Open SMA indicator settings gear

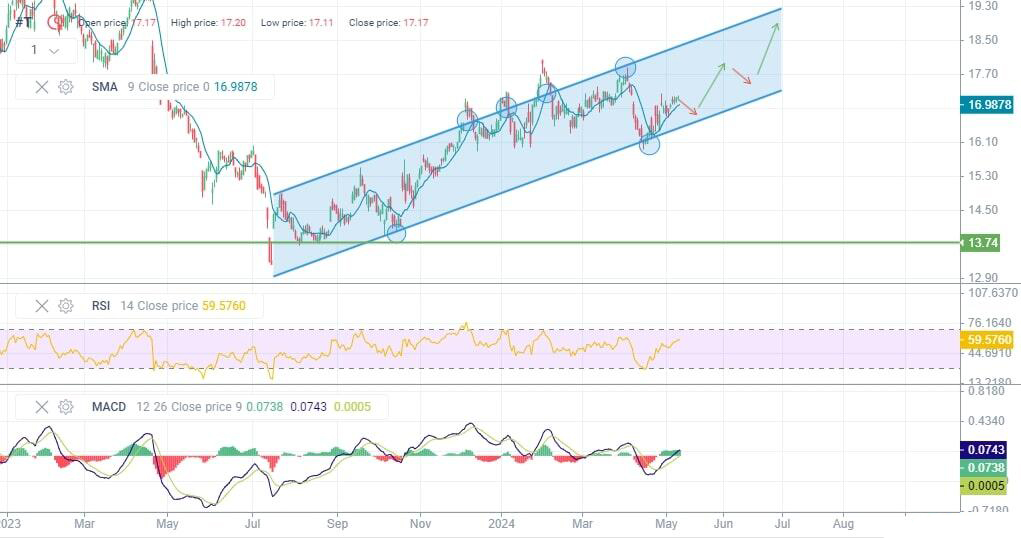[66, 87]
